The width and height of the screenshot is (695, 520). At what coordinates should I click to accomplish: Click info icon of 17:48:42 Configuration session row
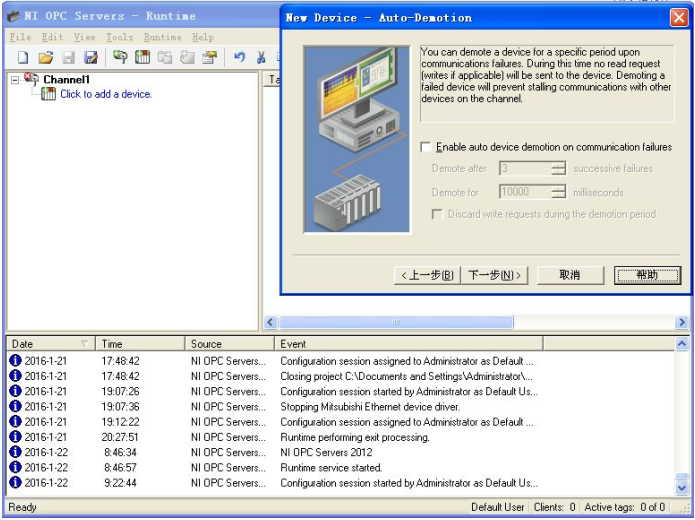15,360
